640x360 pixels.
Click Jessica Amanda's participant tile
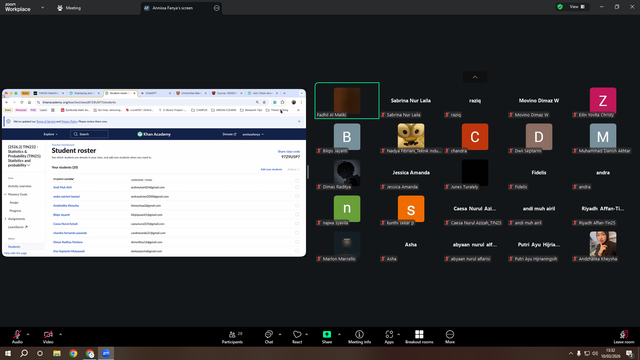click(x=411, y=173)
